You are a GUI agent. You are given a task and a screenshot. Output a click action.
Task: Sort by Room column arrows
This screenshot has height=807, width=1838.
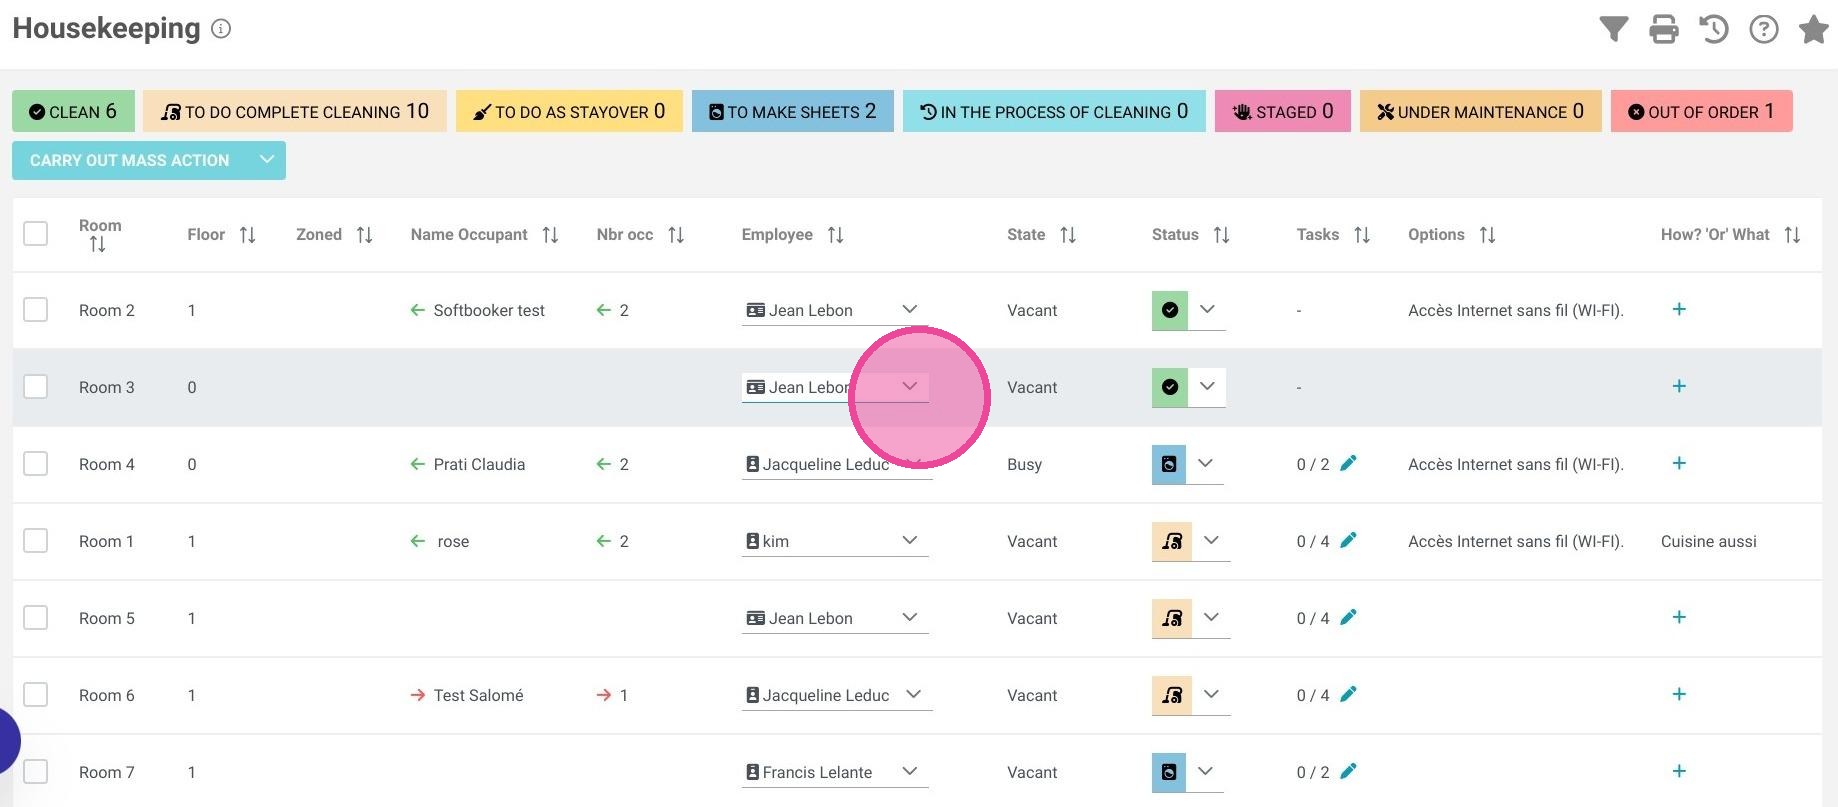tap(97, 244)
